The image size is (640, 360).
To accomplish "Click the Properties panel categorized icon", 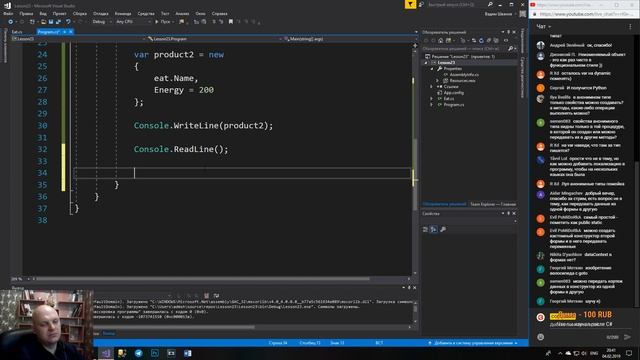I will point(425,229).
